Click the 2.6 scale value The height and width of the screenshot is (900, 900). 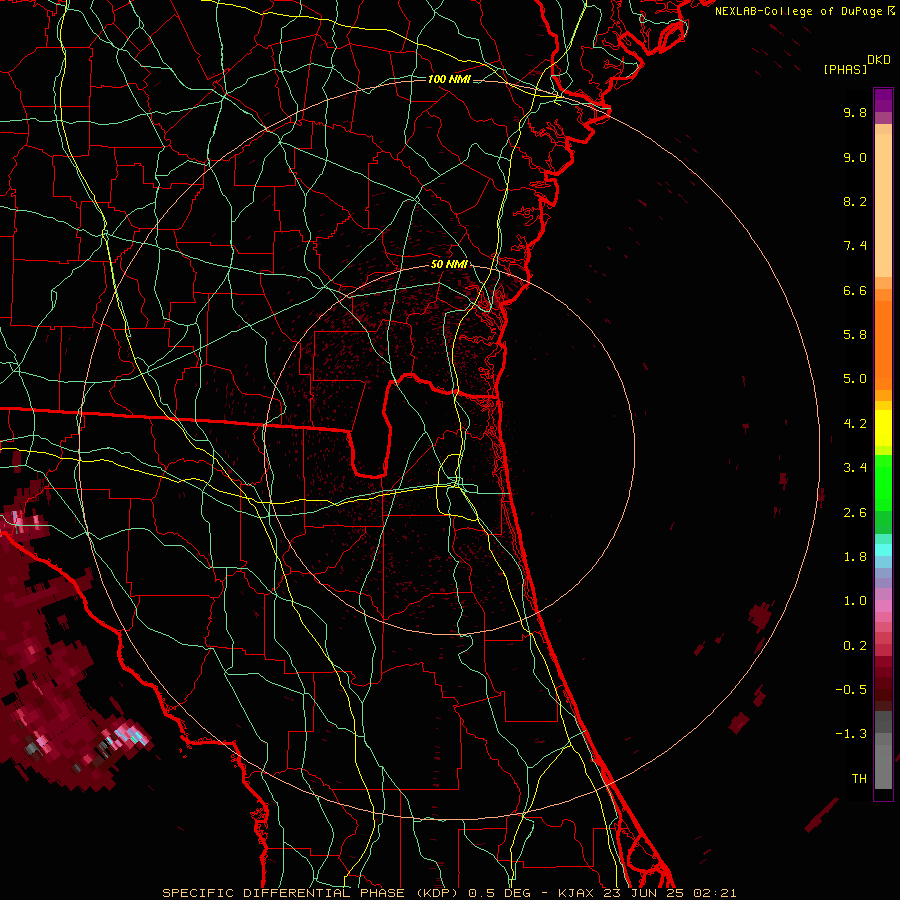(x=855, y=513)
